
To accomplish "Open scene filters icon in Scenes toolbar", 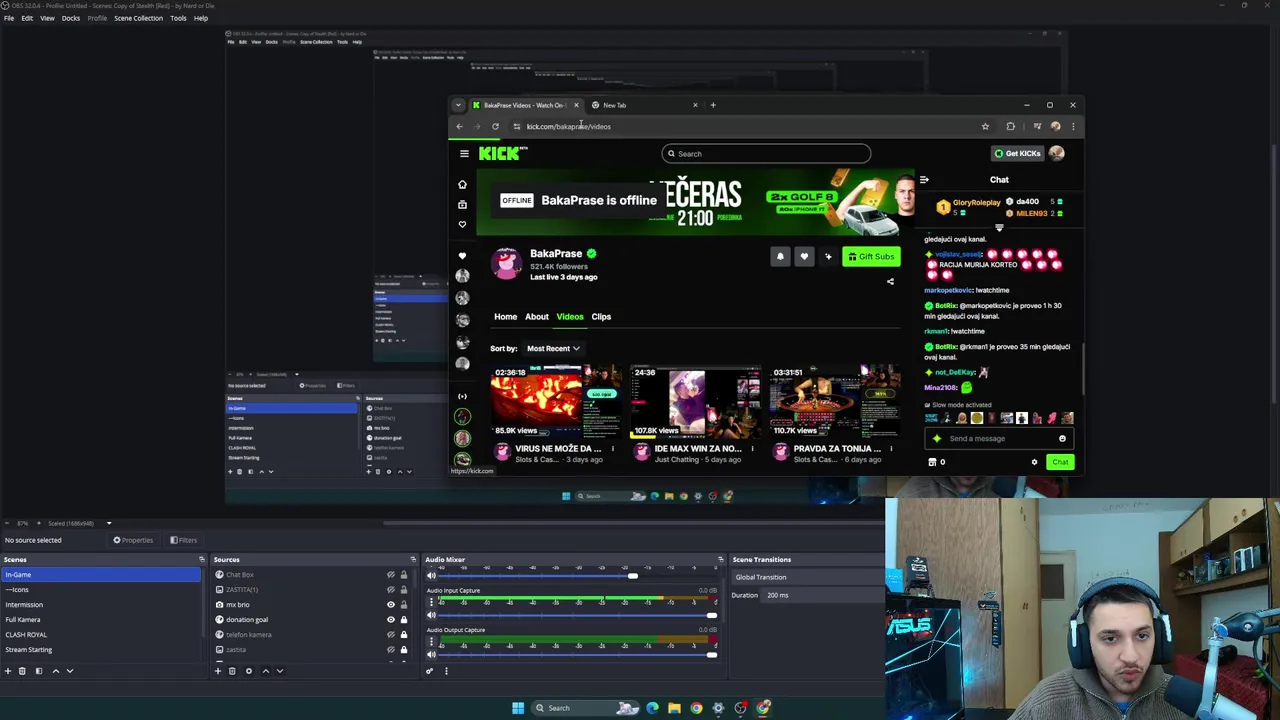I will [39, 671].
